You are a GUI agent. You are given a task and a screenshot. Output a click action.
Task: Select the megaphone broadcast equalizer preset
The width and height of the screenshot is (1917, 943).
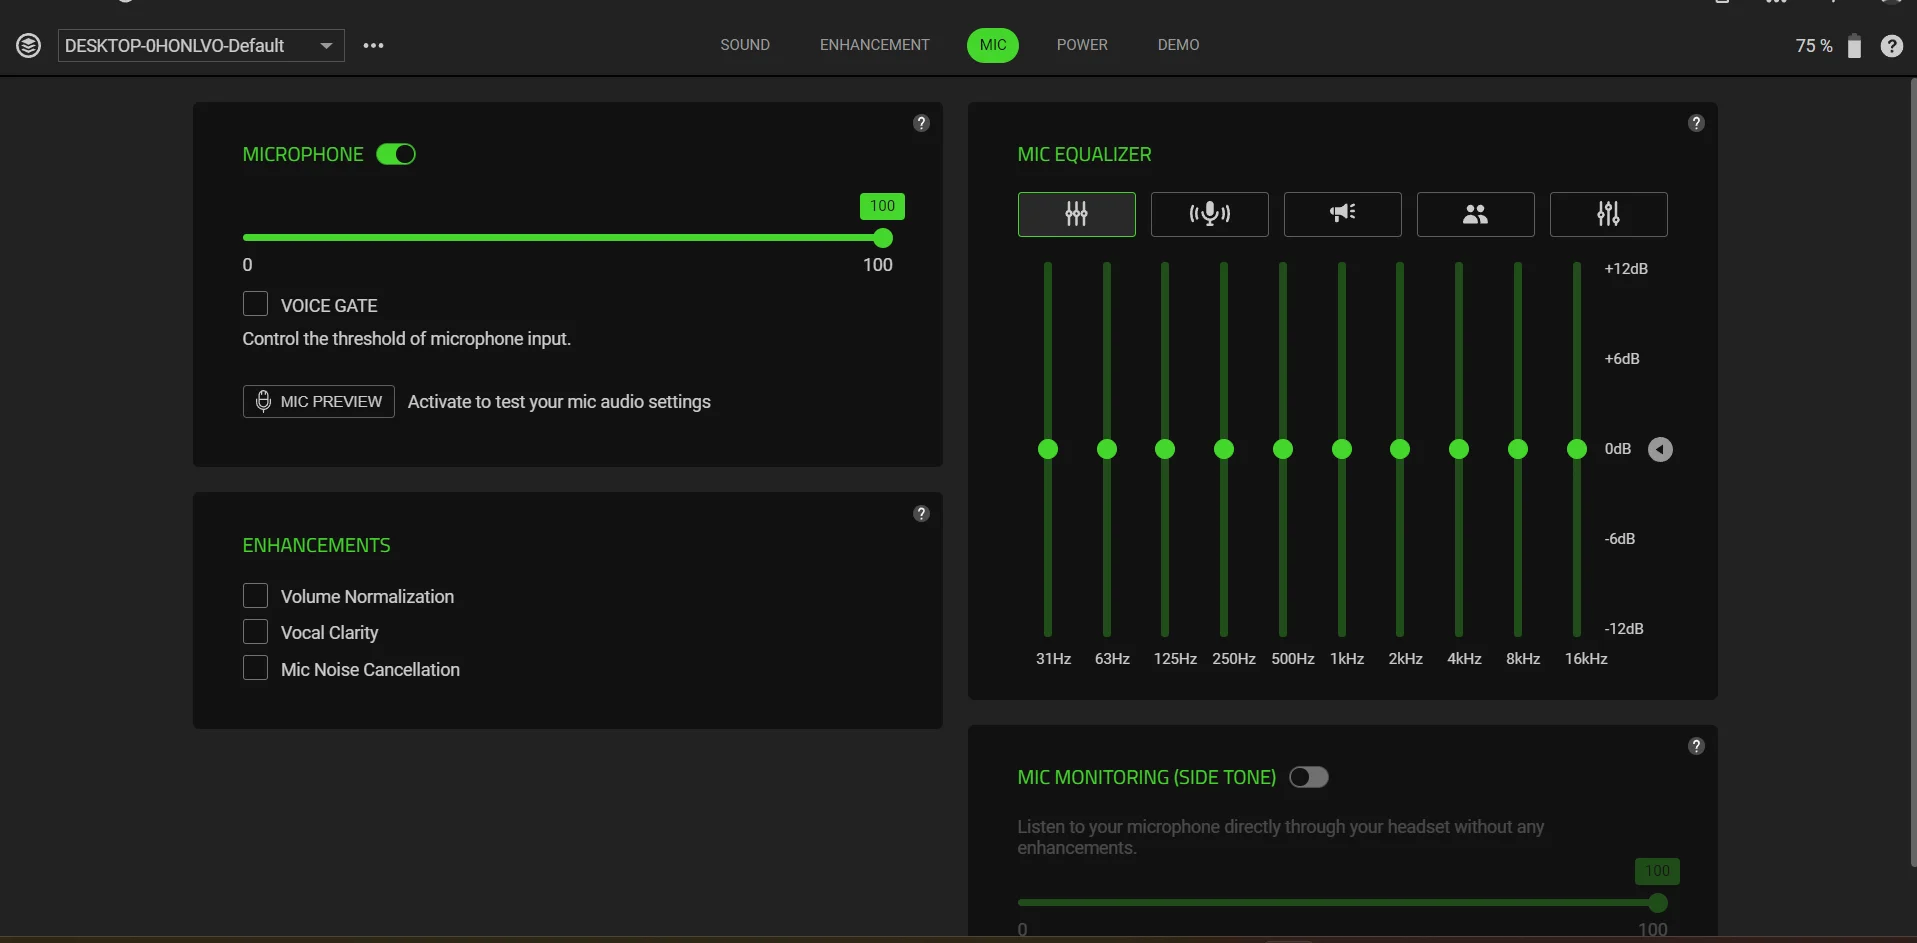pyautogui.click(x=1342, y=214)
